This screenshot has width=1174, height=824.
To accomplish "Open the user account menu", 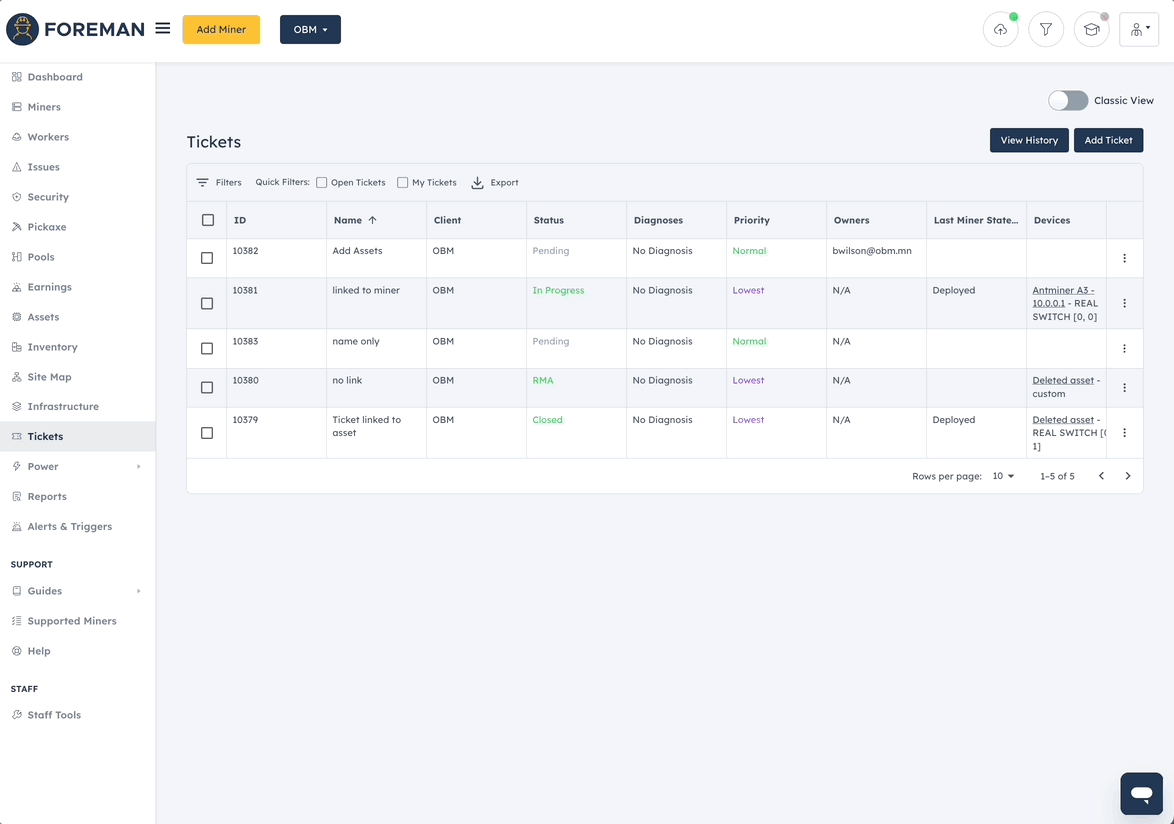I will 1140,30.
